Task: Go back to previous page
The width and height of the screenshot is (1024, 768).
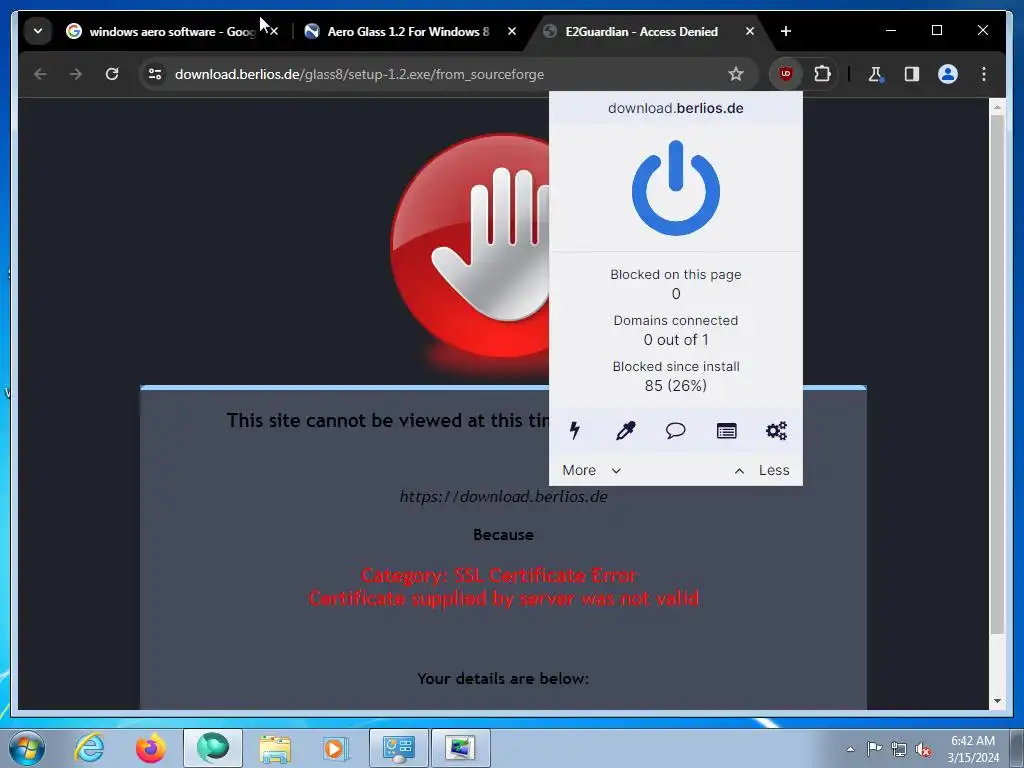Action: [40, 74]
